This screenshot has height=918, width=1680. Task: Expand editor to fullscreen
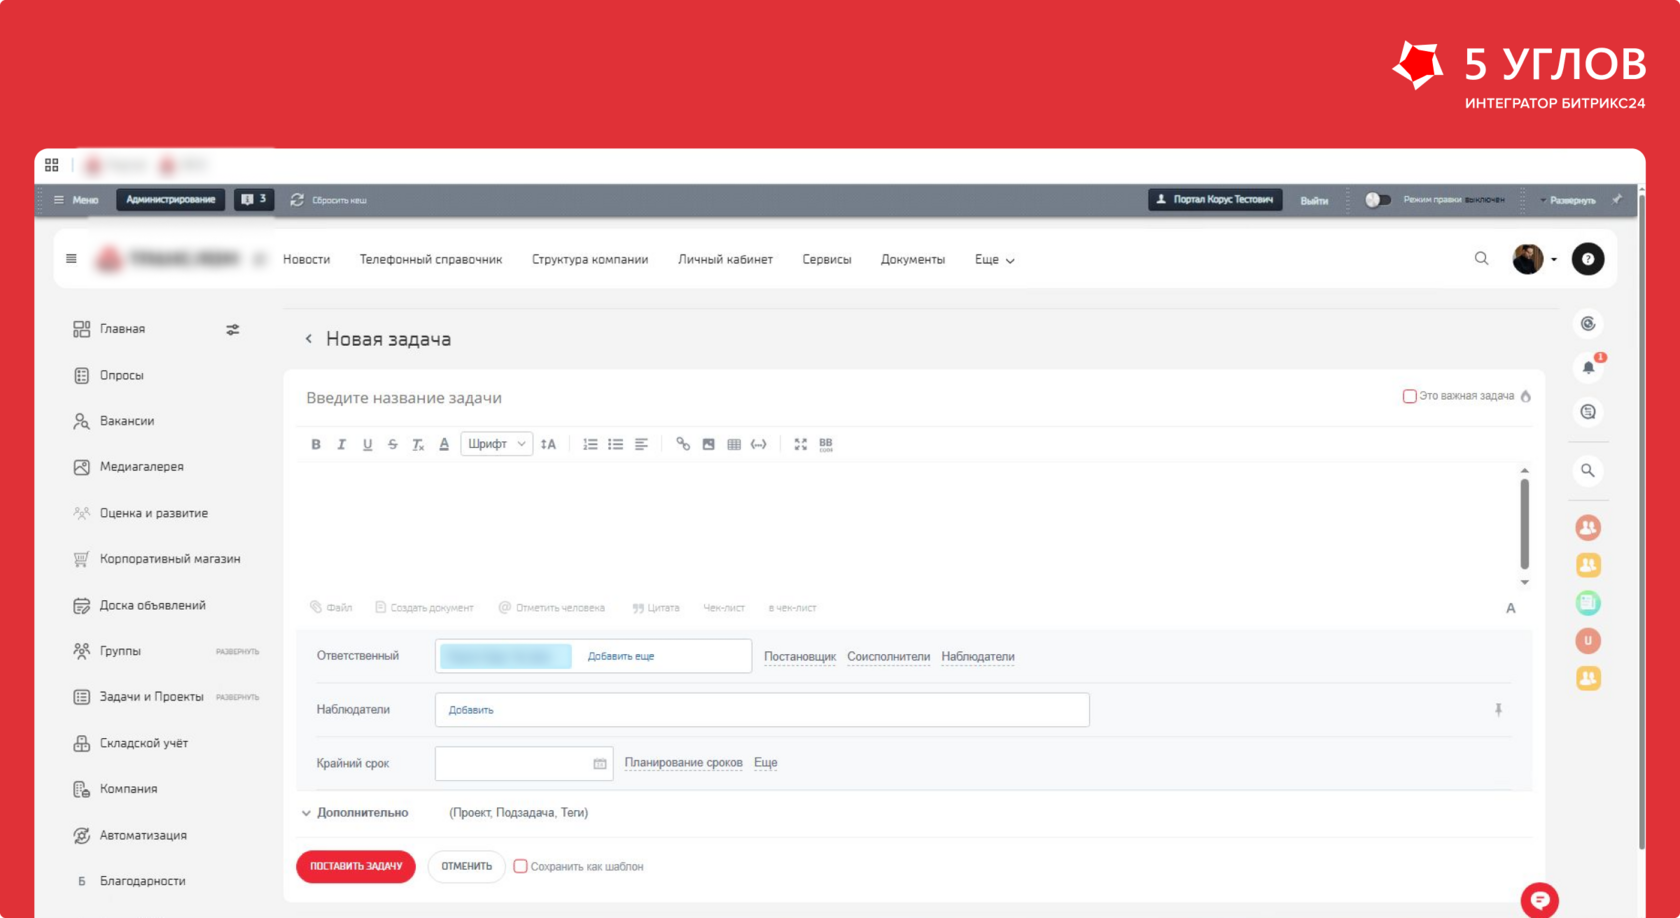coord(800,444)
